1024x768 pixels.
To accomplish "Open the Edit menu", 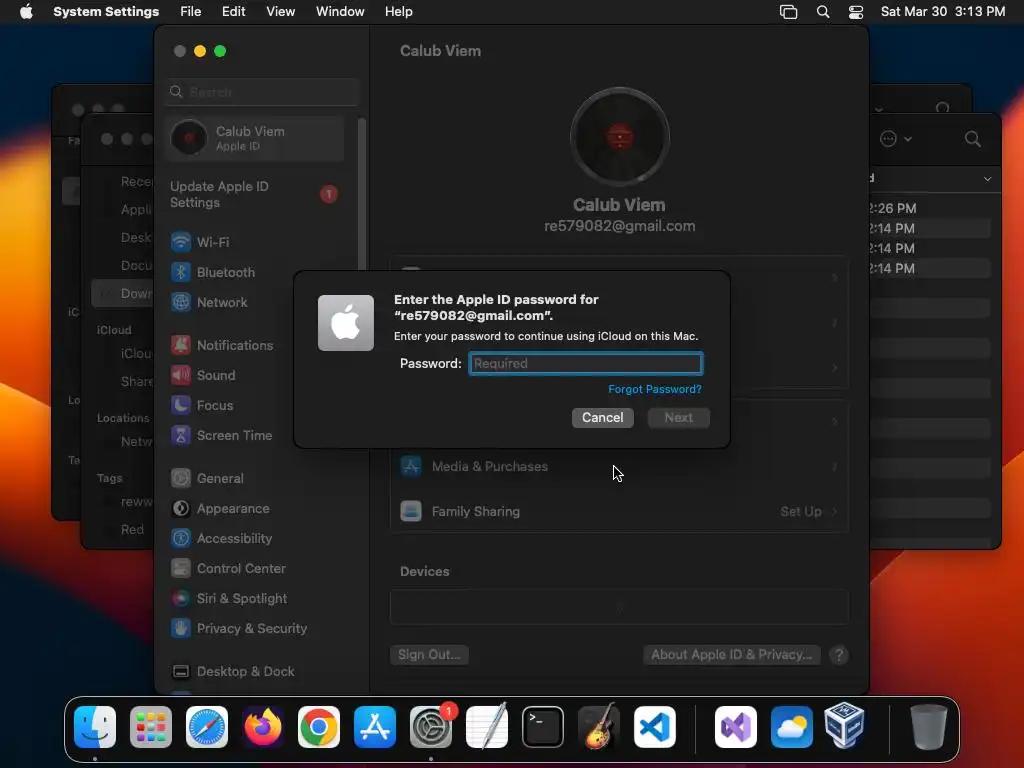I will pos(233,12).
